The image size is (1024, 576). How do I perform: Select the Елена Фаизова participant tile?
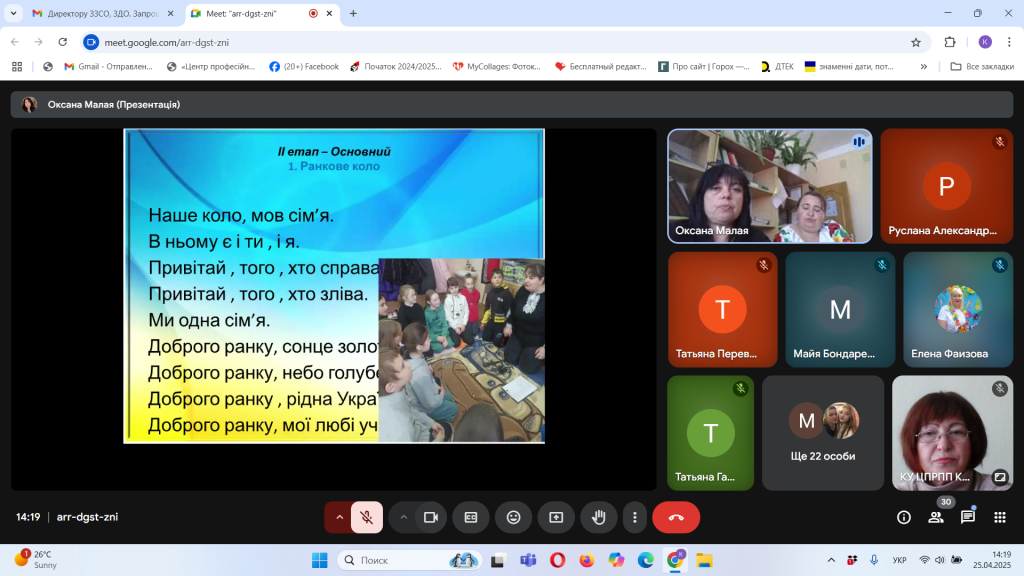(x=958, y=310)
